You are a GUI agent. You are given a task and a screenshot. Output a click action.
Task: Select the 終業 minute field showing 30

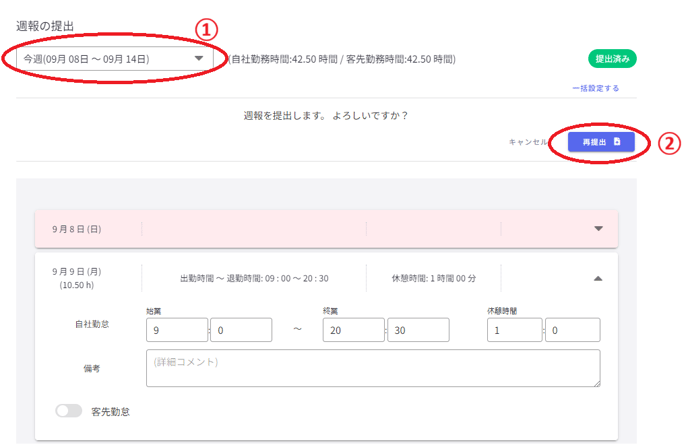419,330
